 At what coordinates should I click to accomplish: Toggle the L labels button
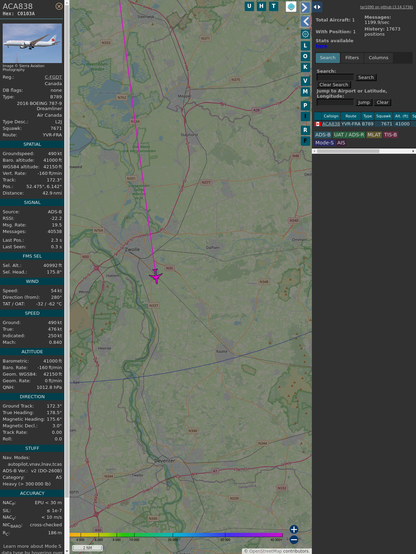pos(305,46)
